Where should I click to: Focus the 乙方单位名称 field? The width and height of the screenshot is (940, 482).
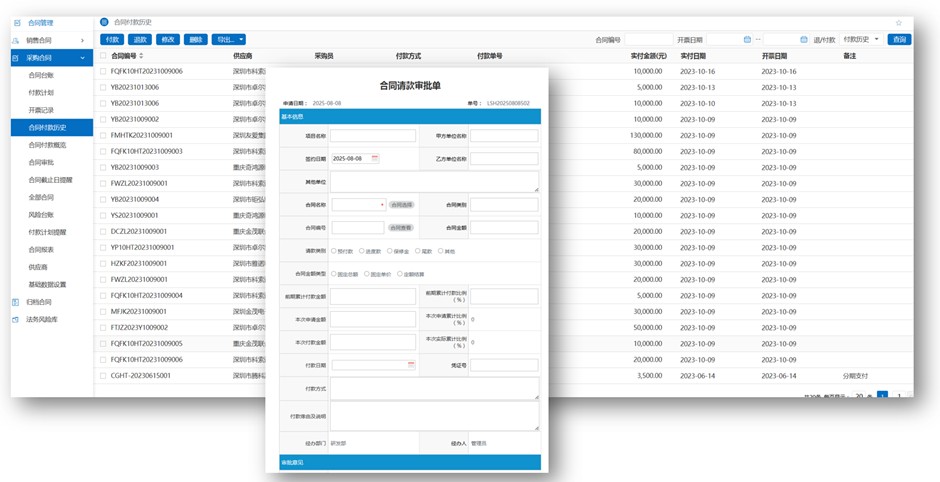click(504, 159)
